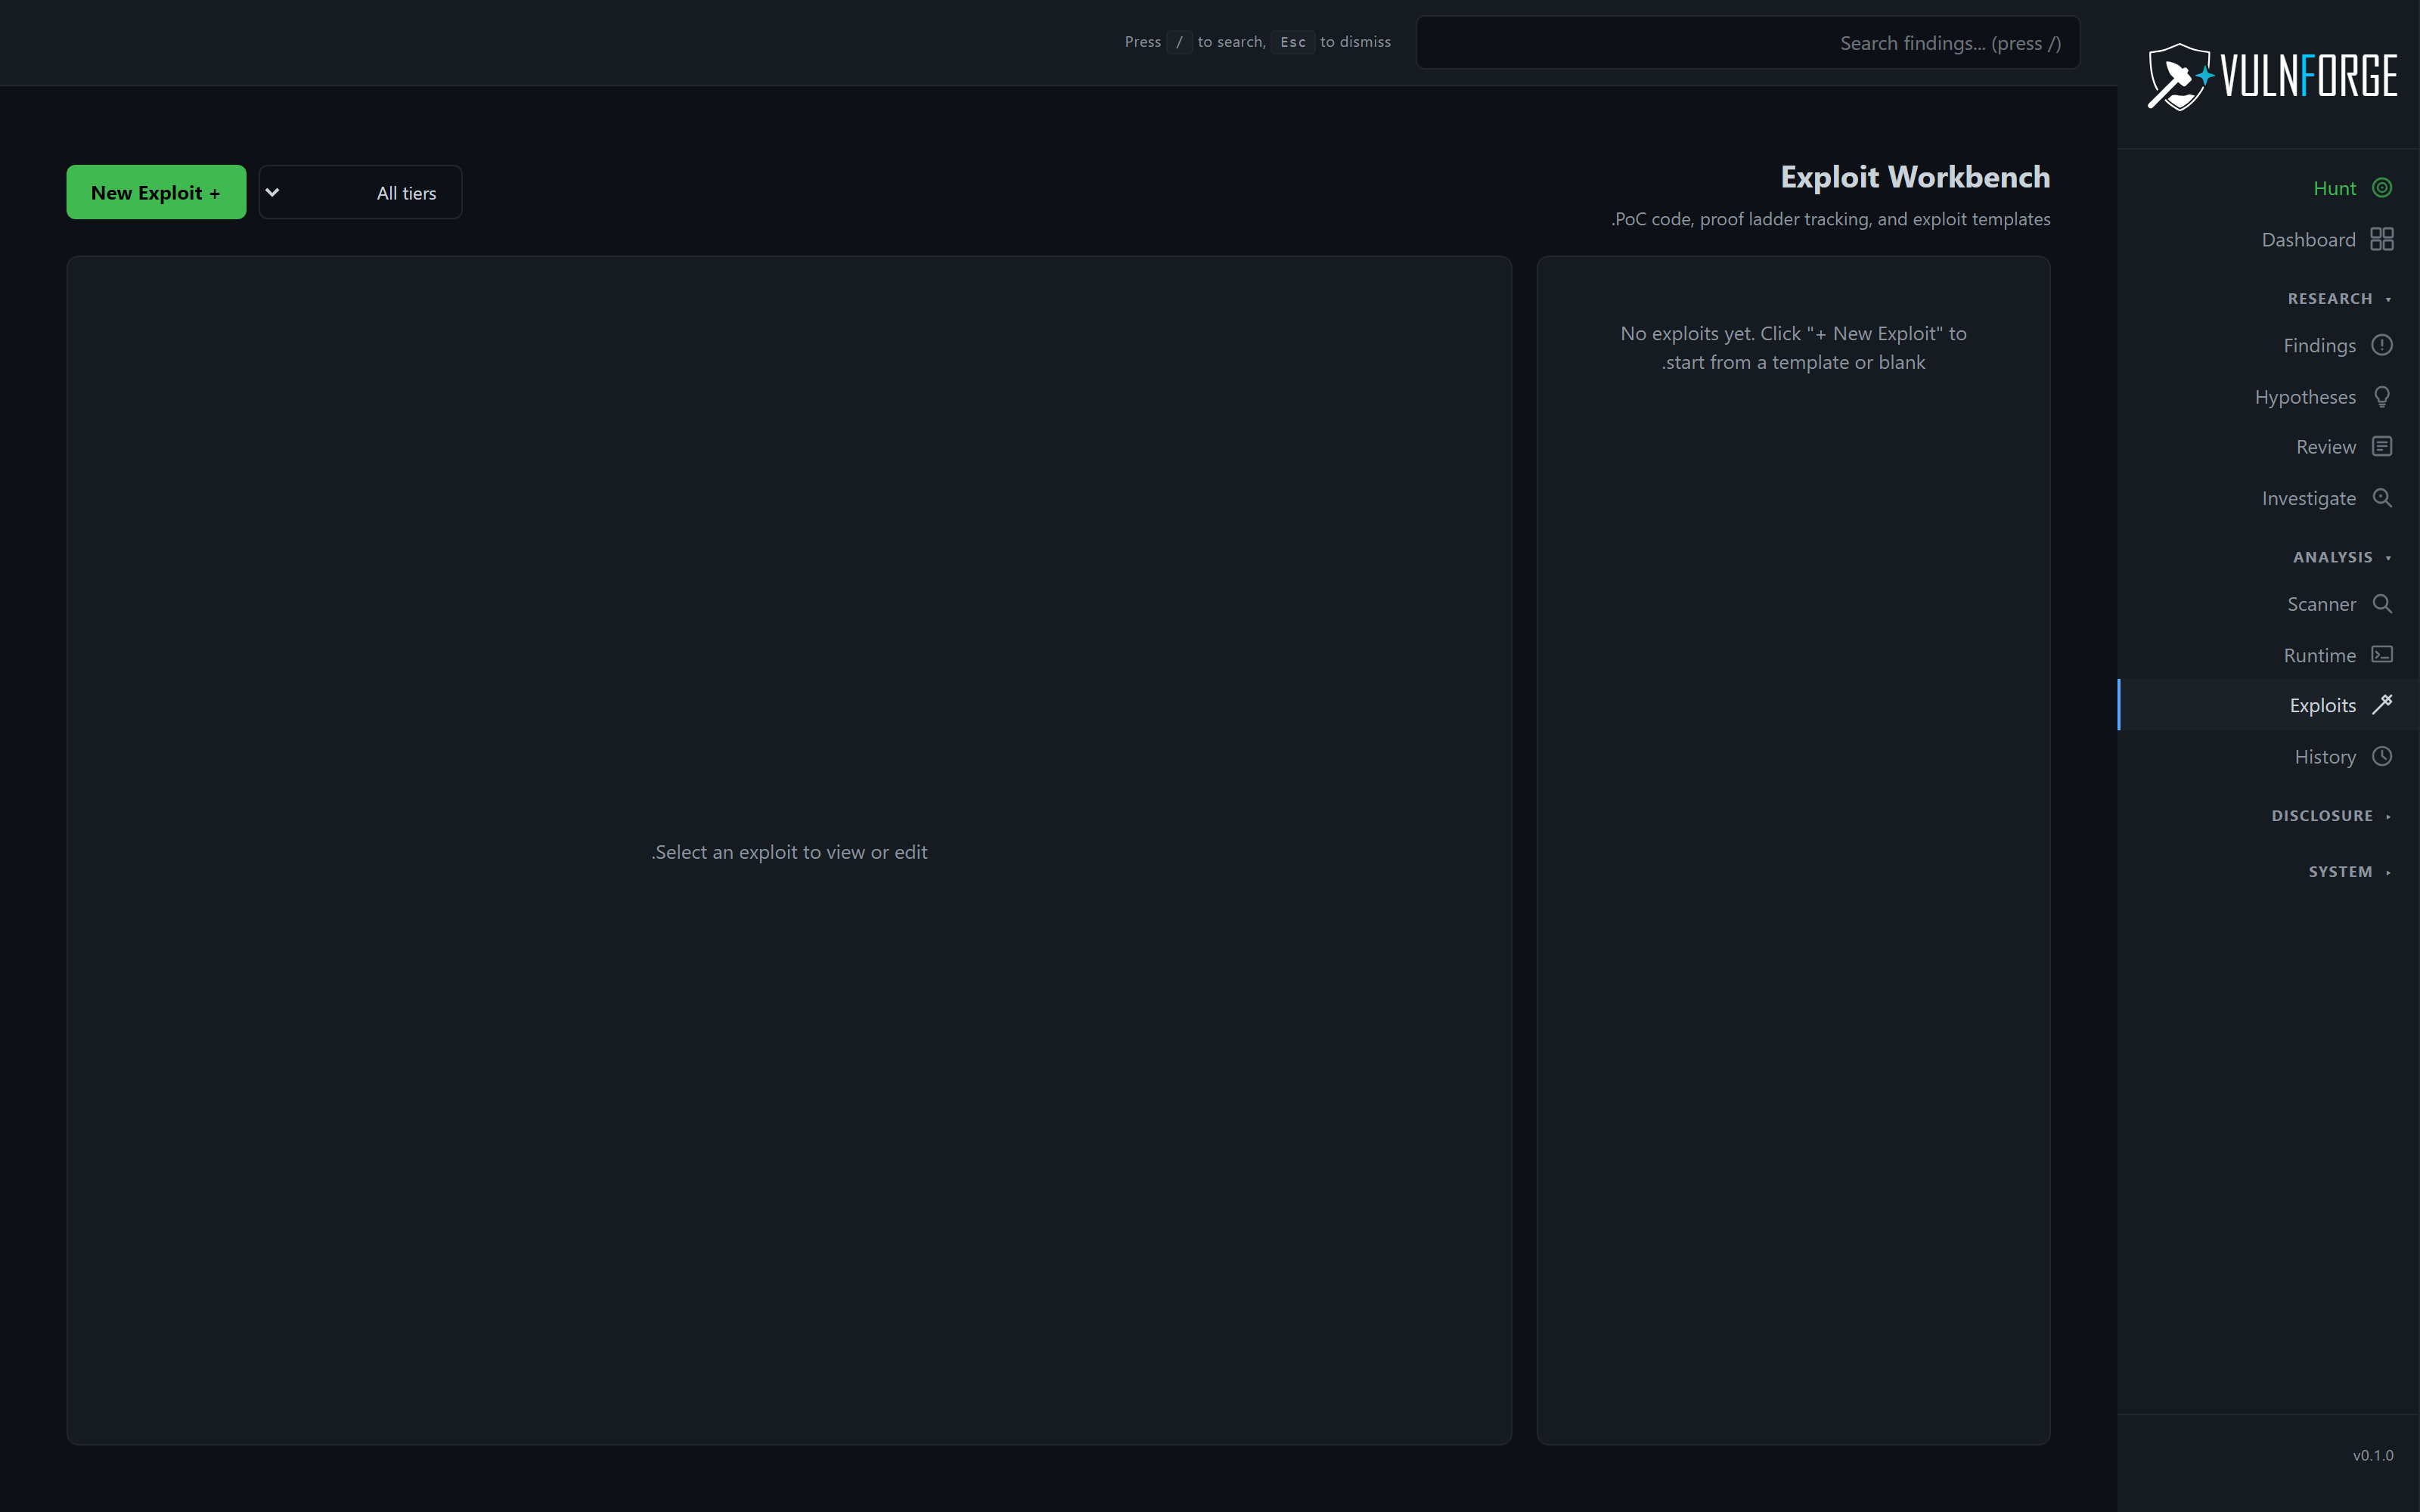
Task: Click the Review document icon
Action: point(2384,446)
